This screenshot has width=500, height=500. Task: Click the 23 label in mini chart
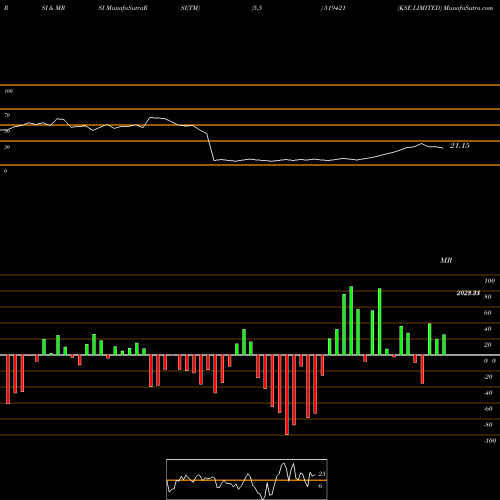pos(322,474)
